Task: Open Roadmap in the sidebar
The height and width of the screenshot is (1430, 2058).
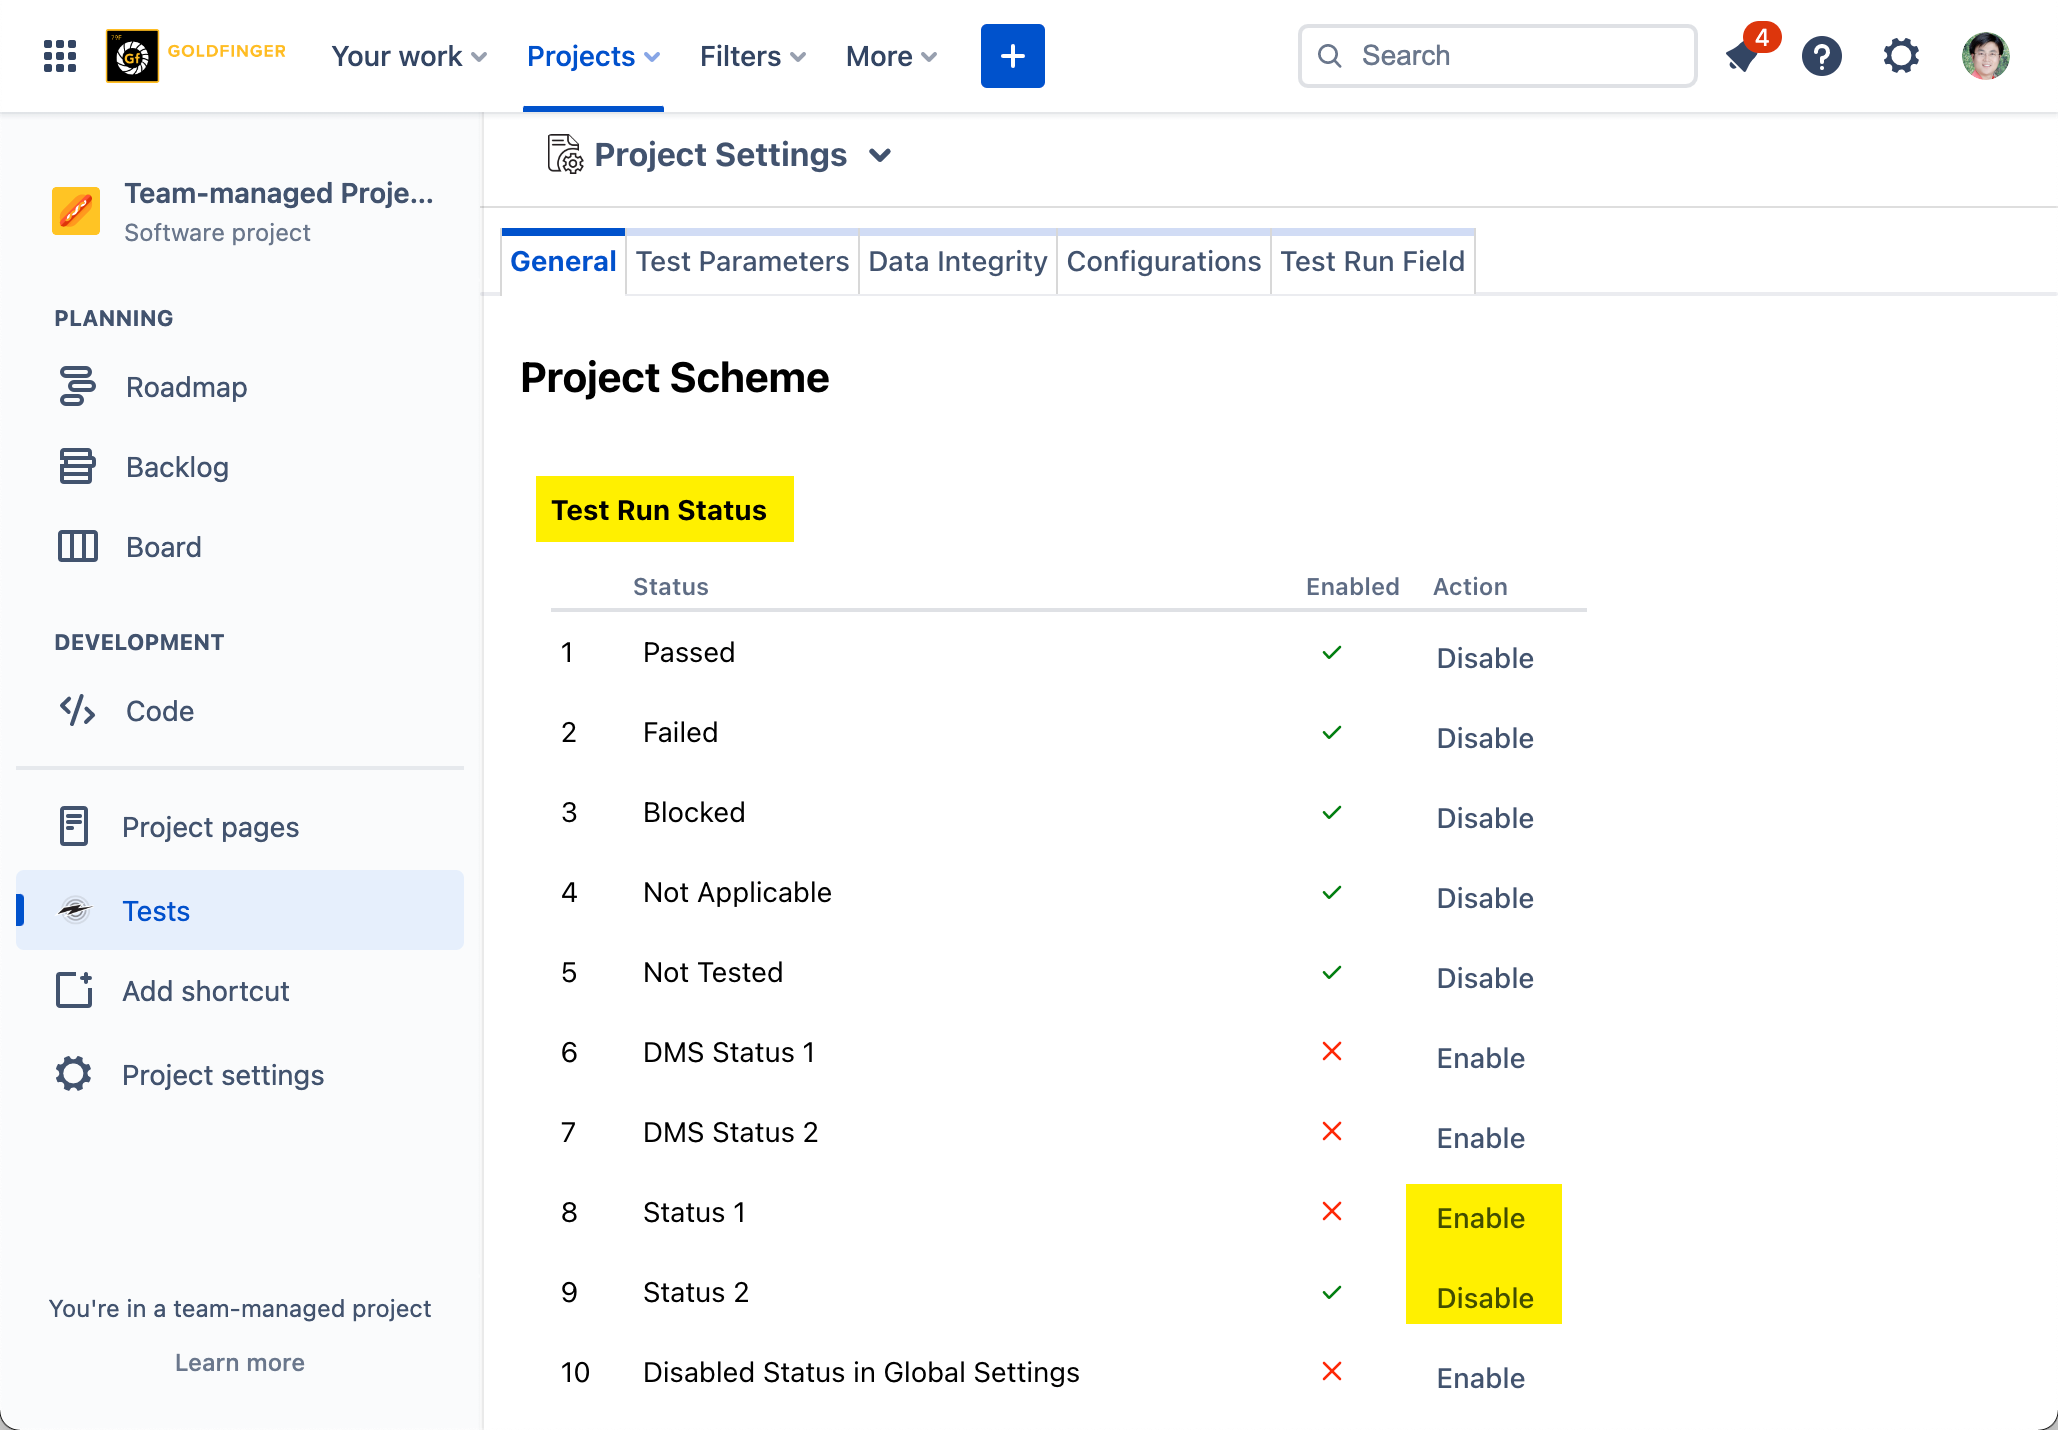Action: coord(186,387)
